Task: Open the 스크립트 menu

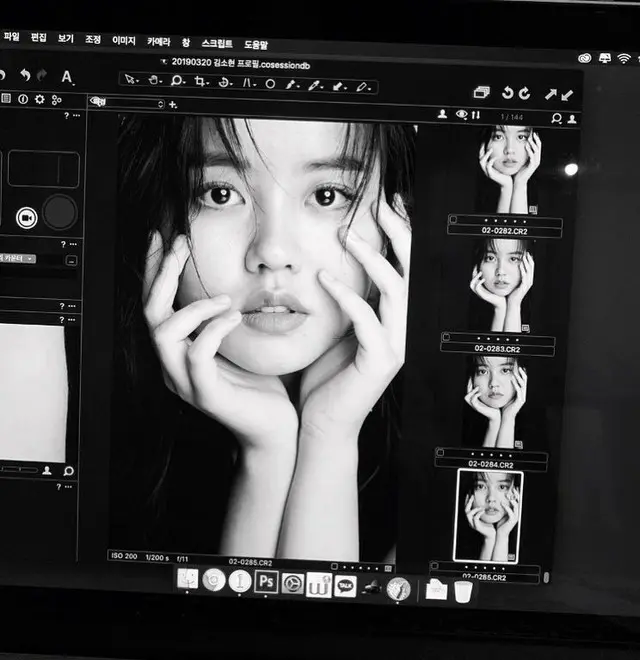Action: tap(217, 44)
